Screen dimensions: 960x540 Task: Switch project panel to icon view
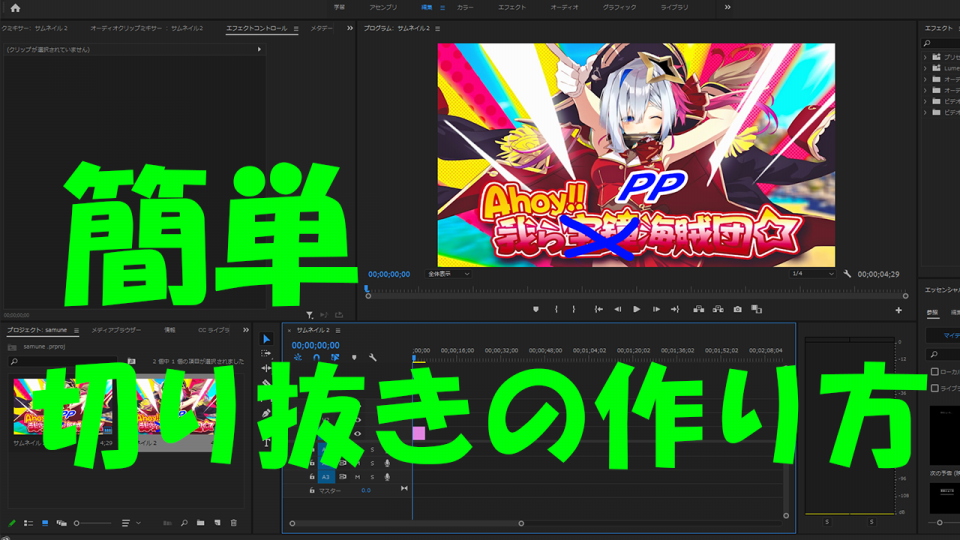point(45,523)
